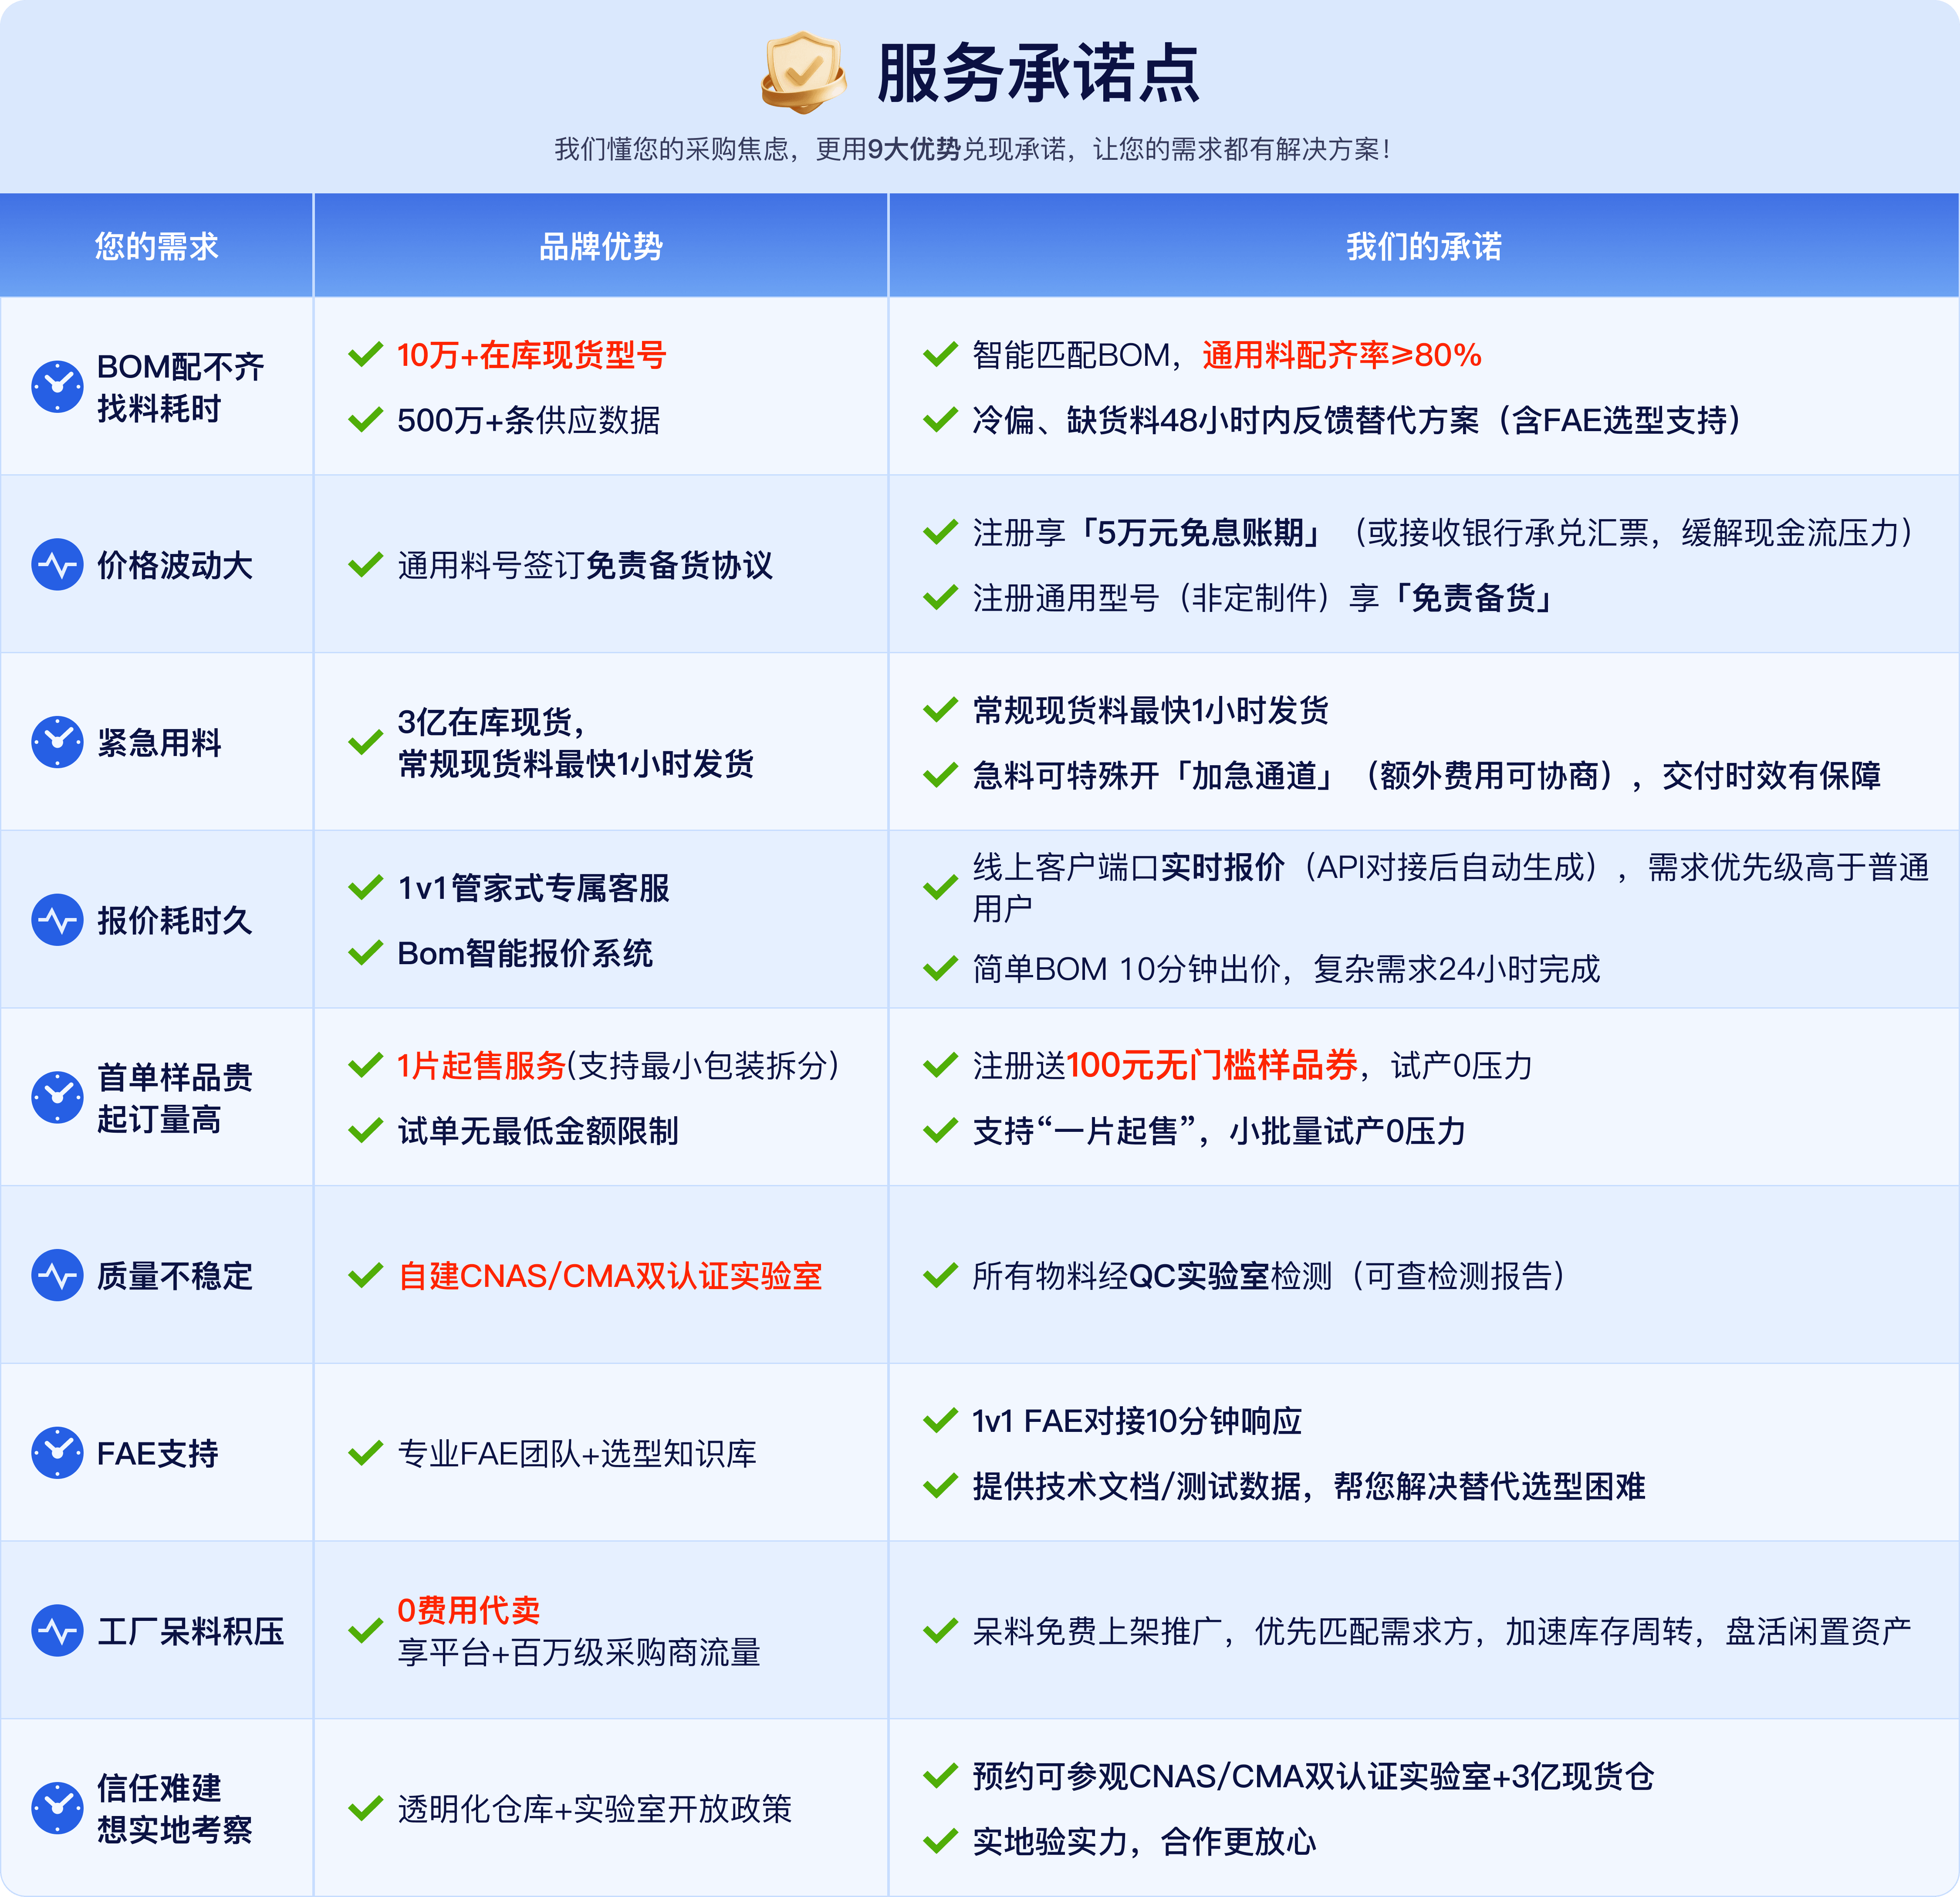Click the bold 9大优势 text in subtitle
The height and width of the screenshot is (1897, 1960).
(x=914, y=149)
